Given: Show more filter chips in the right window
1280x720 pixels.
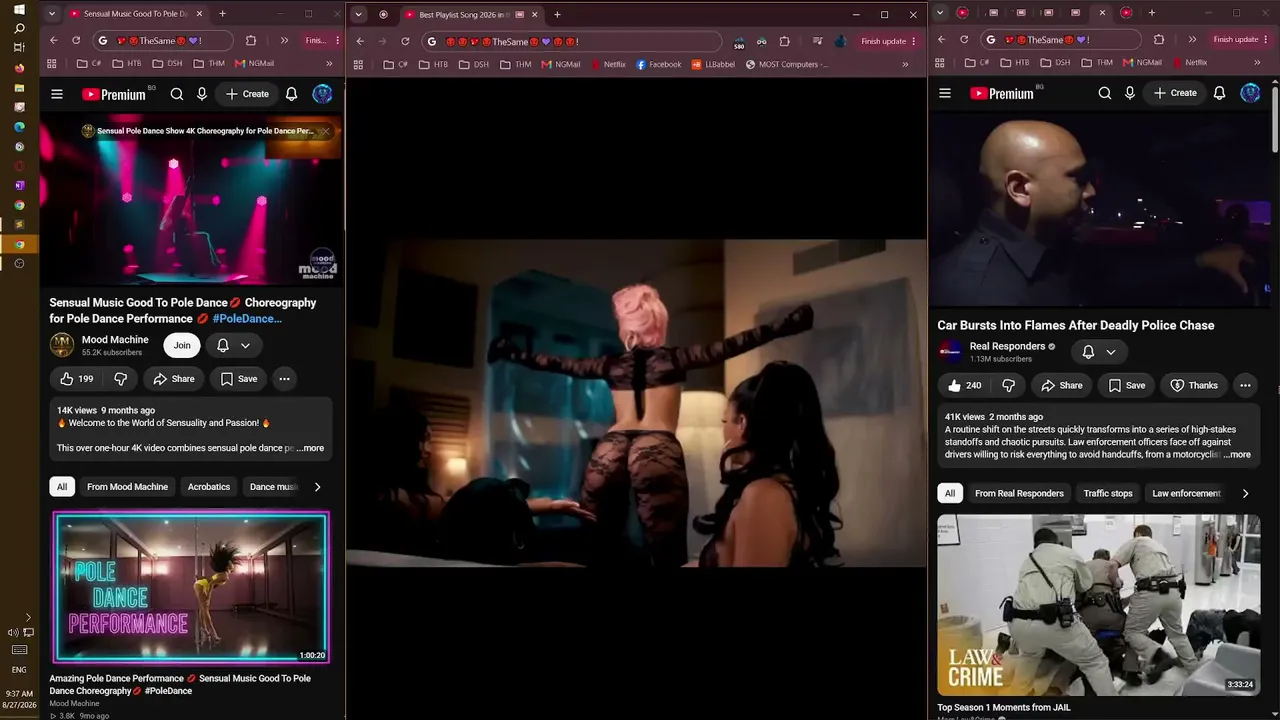Looking at the screenshot, I should (1245, 493).
